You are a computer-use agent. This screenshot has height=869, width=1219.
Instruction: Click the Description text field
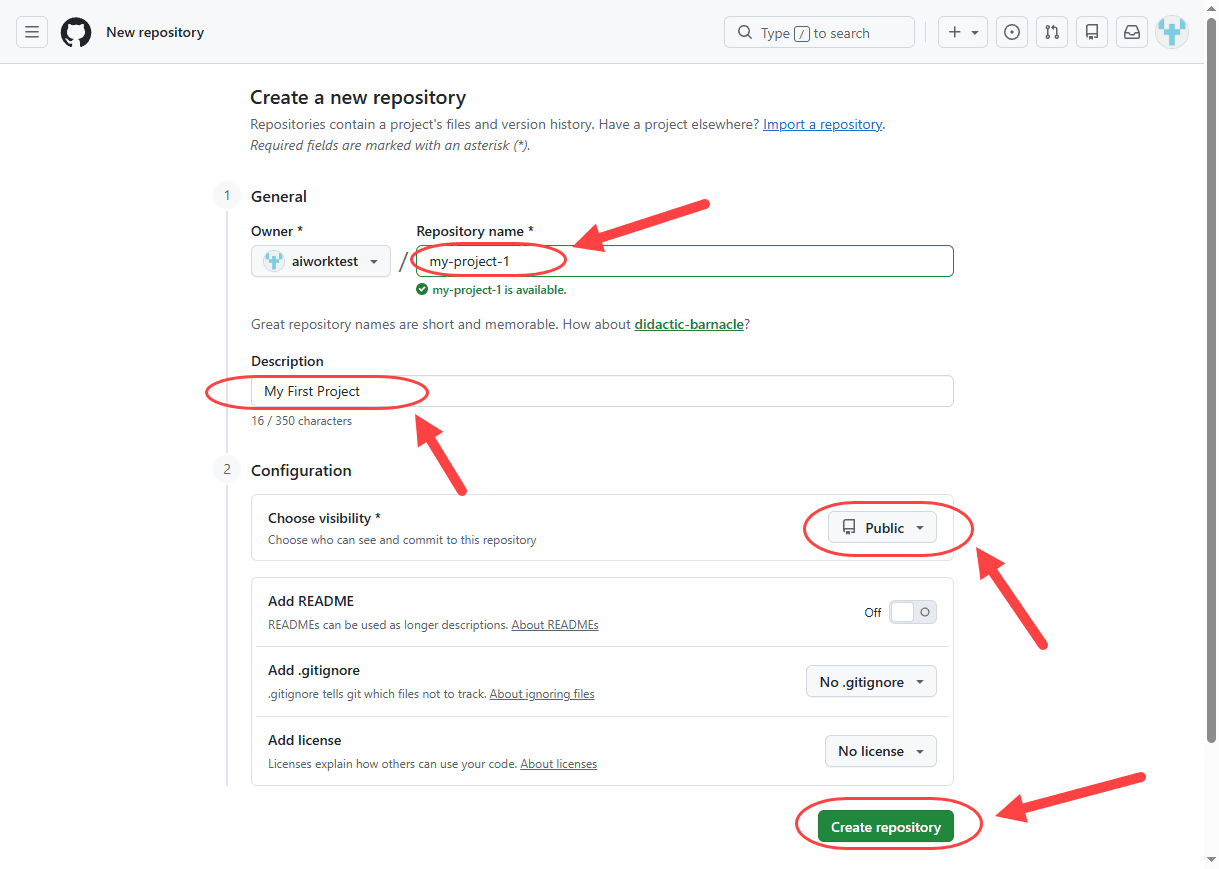click(x=602, y=391)
